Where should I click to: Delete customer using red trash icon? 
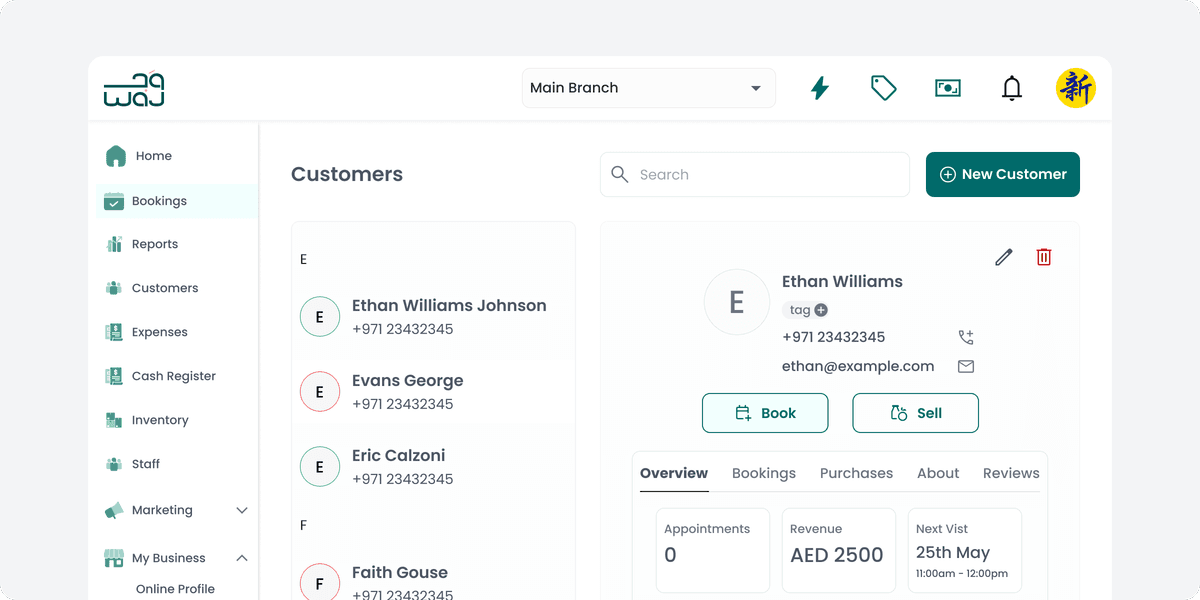tap(1044, 257)
